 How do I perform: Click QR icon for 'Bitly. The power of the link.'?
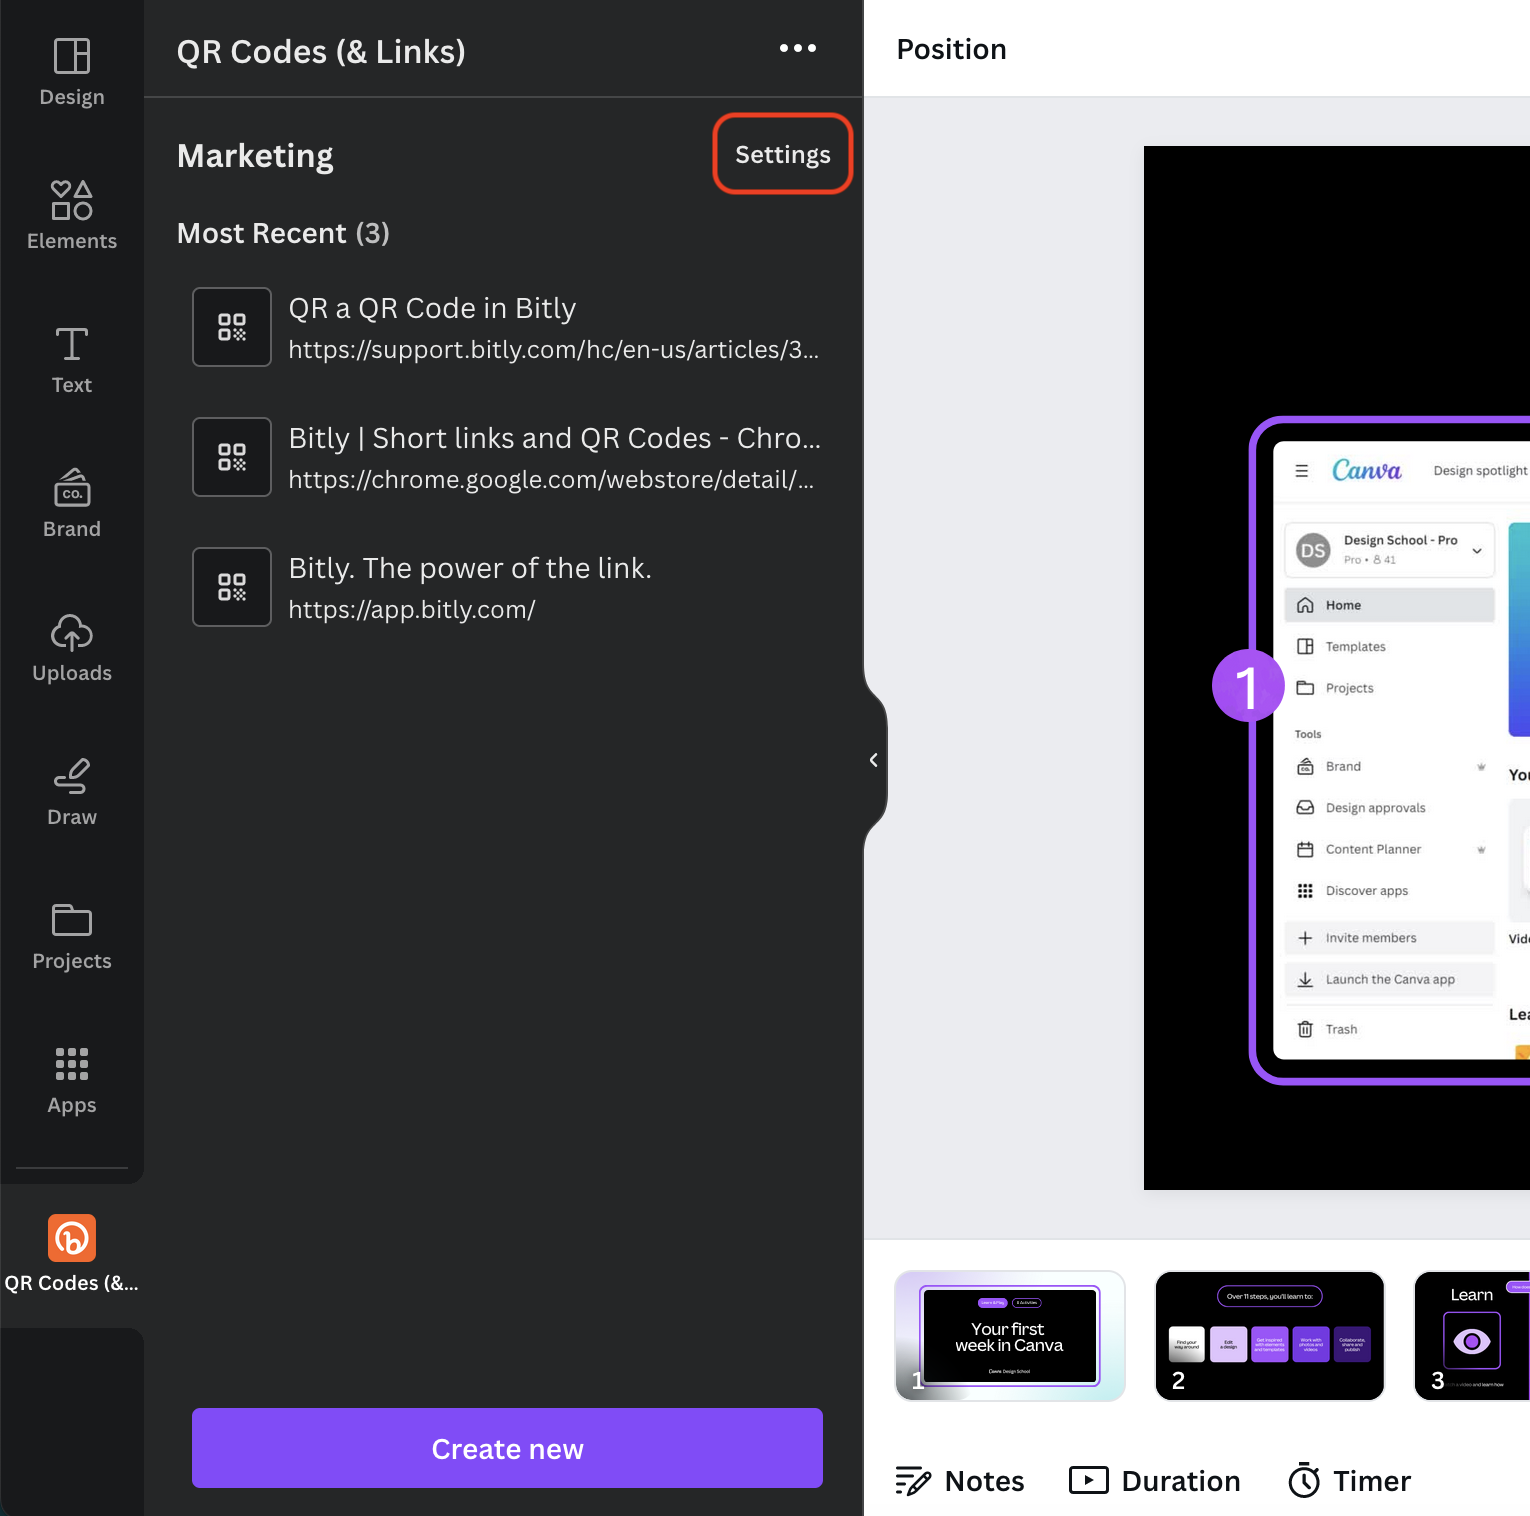click(x=232, y=587)
